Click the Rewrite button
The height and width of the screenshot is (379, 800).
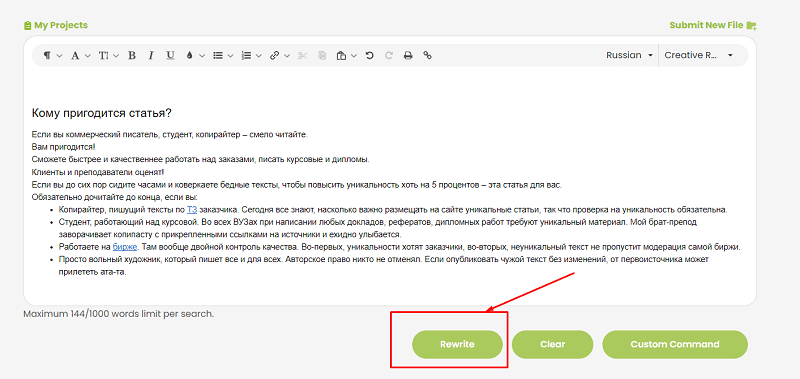tap(457, 344)
